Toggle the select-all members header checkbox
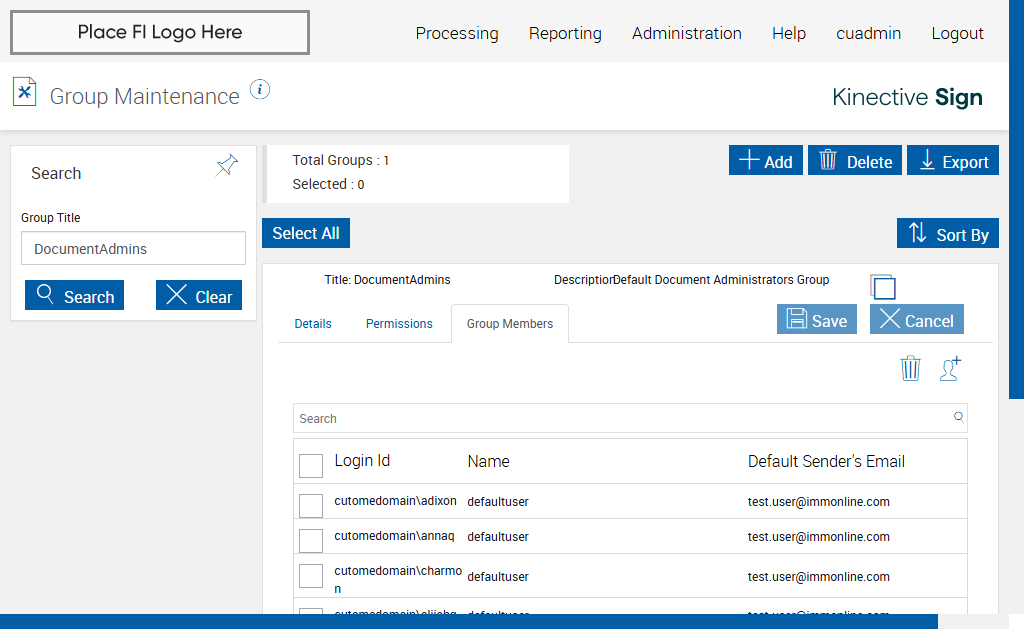 [311, 466]
